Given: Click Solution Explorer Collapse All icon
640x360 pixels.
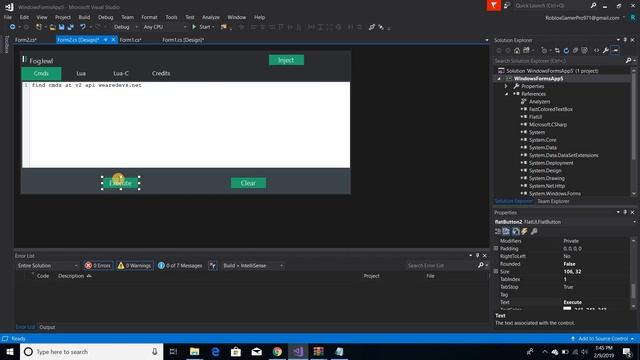Looking at the screenshot, I should coord(575,51).
